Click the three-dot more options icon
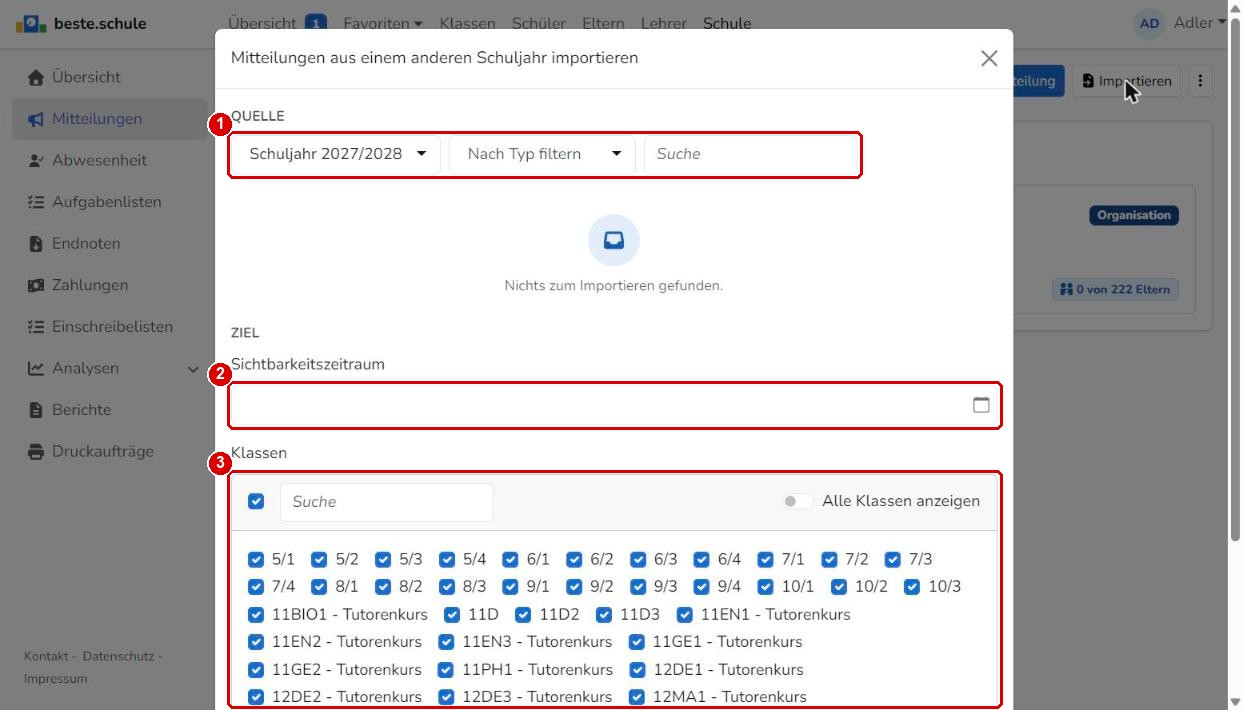 tap(1201, 81)
